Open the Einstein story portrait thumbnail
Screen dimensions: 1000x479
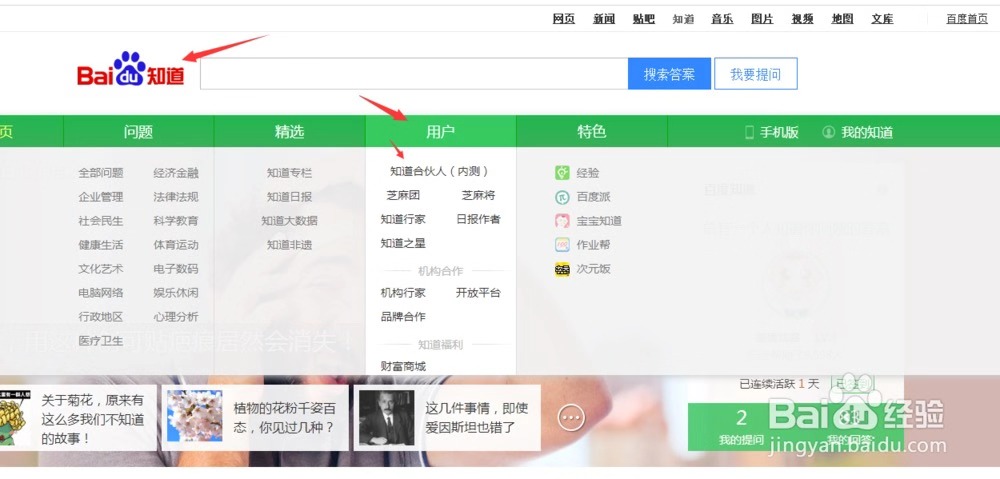[x=386, y=418]
